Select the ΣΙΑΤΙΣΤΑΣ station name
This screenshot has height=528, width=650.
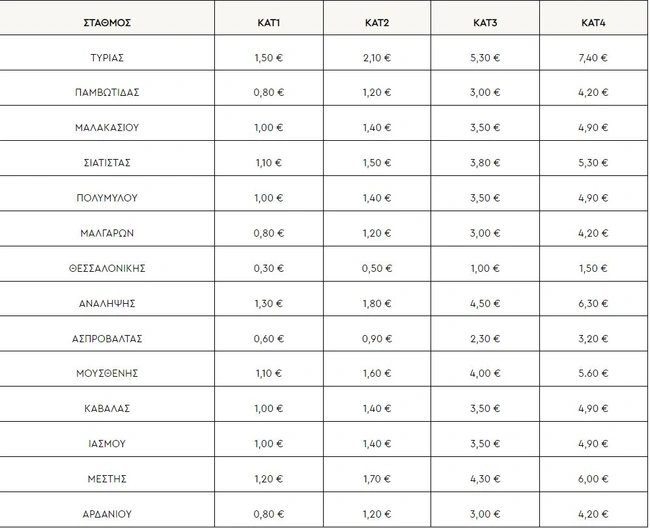tap(107, 162)
